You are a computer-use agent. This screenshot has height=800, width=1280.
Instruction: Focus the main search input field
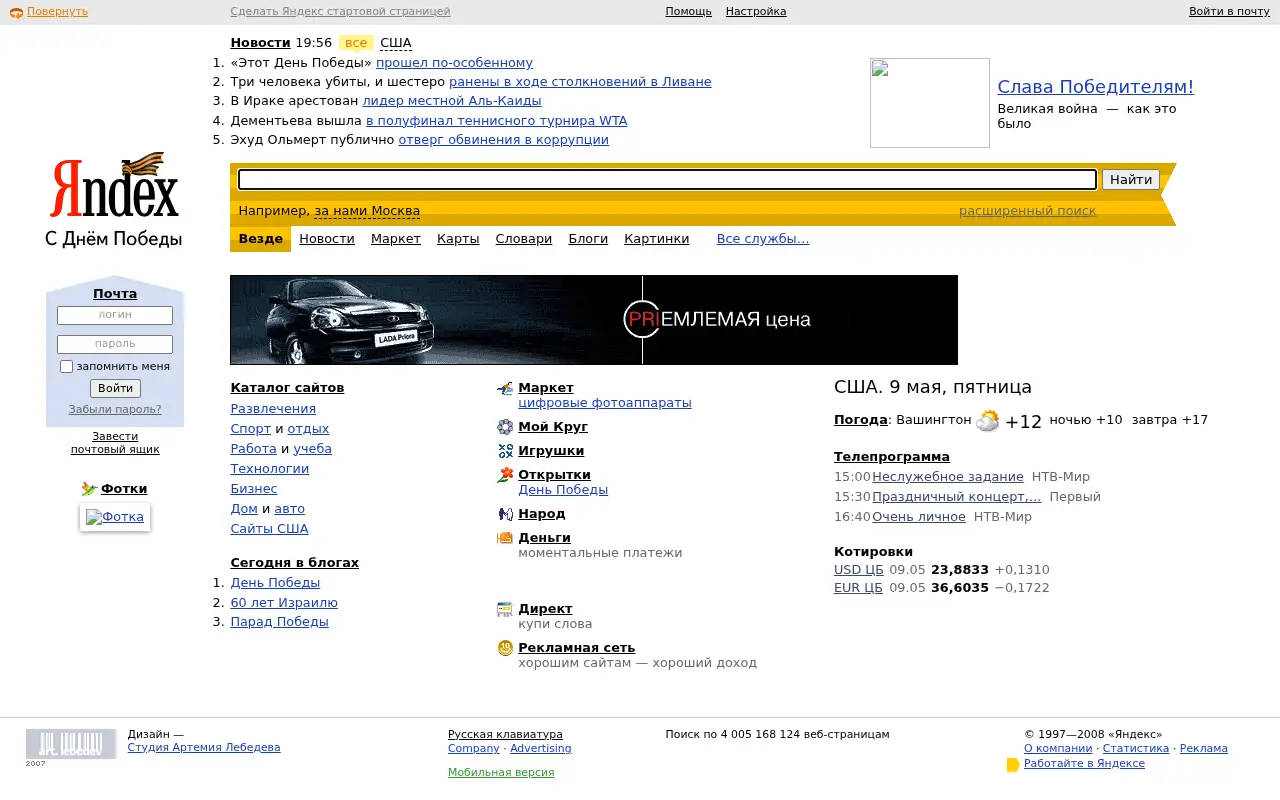667,180
